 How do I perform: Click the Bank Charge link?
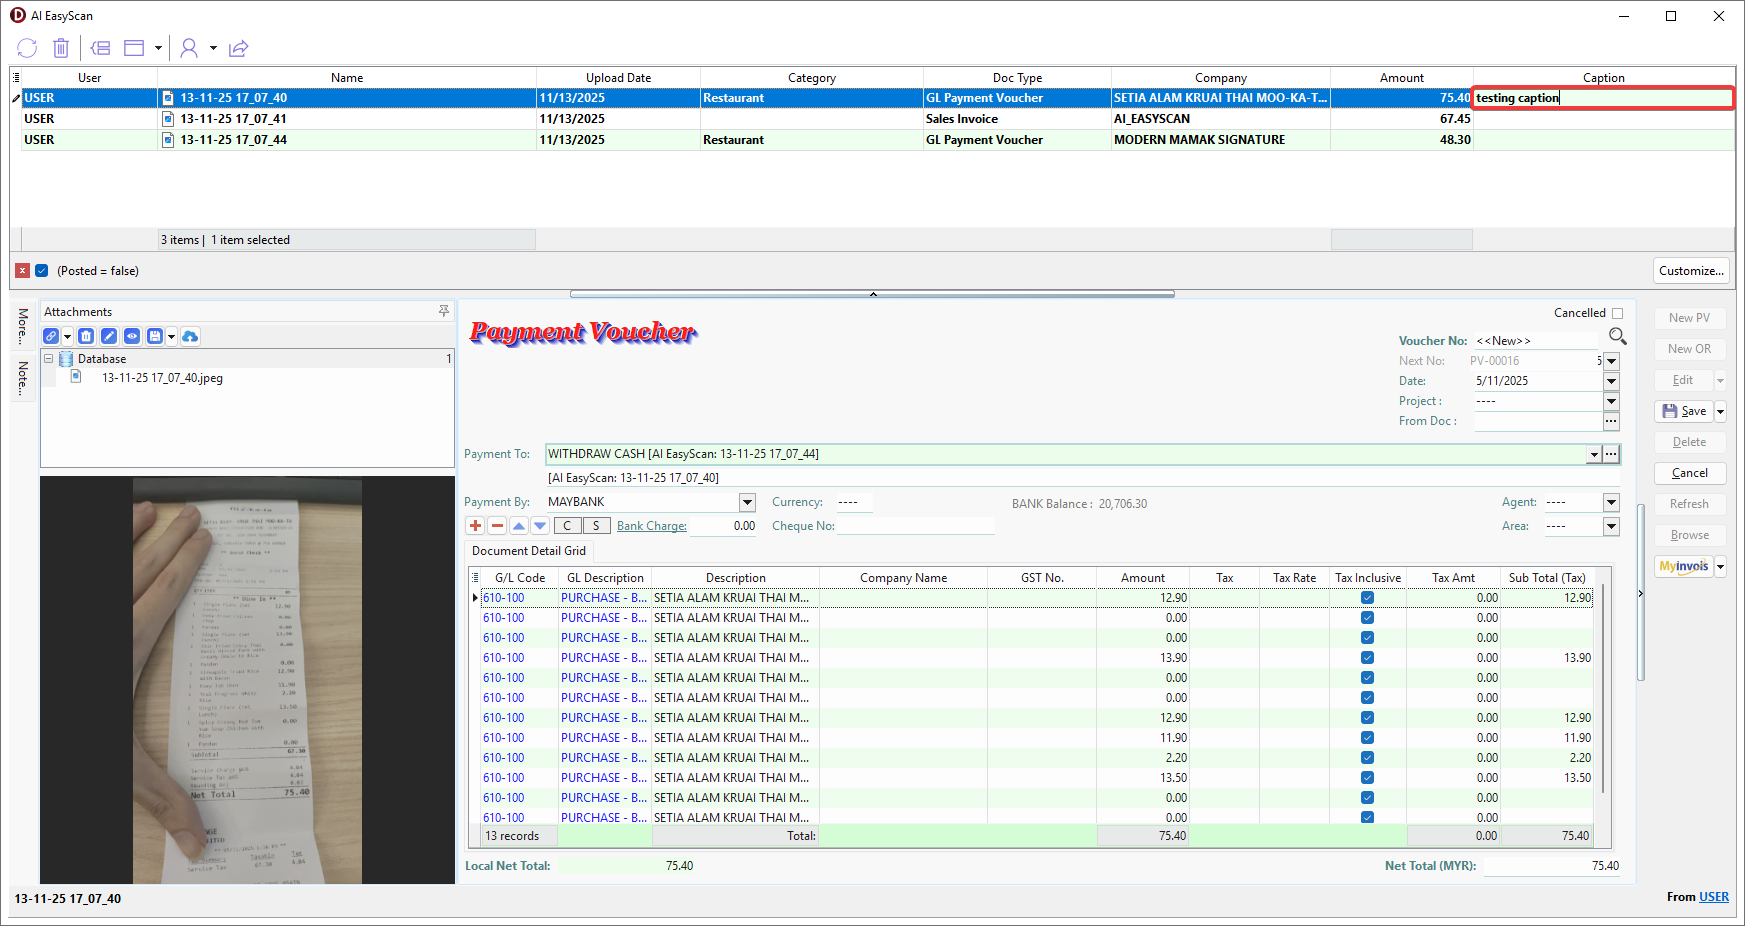coord(651,526)
